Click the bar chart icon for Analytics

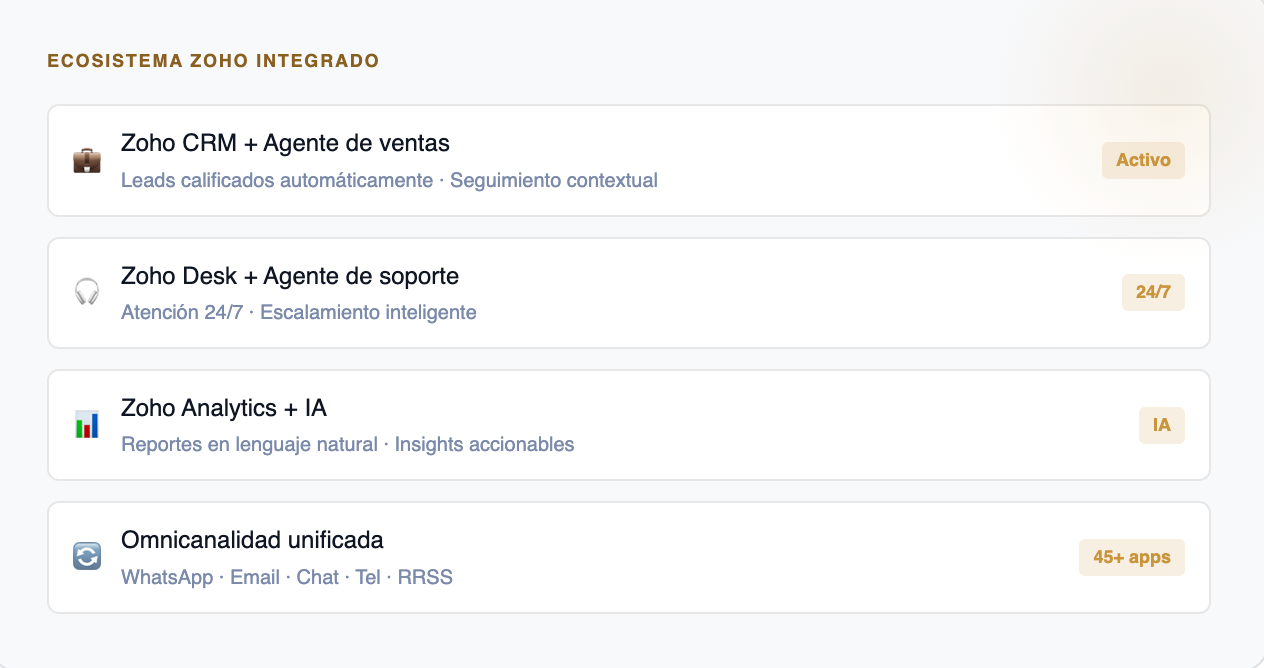pos(87,425)
